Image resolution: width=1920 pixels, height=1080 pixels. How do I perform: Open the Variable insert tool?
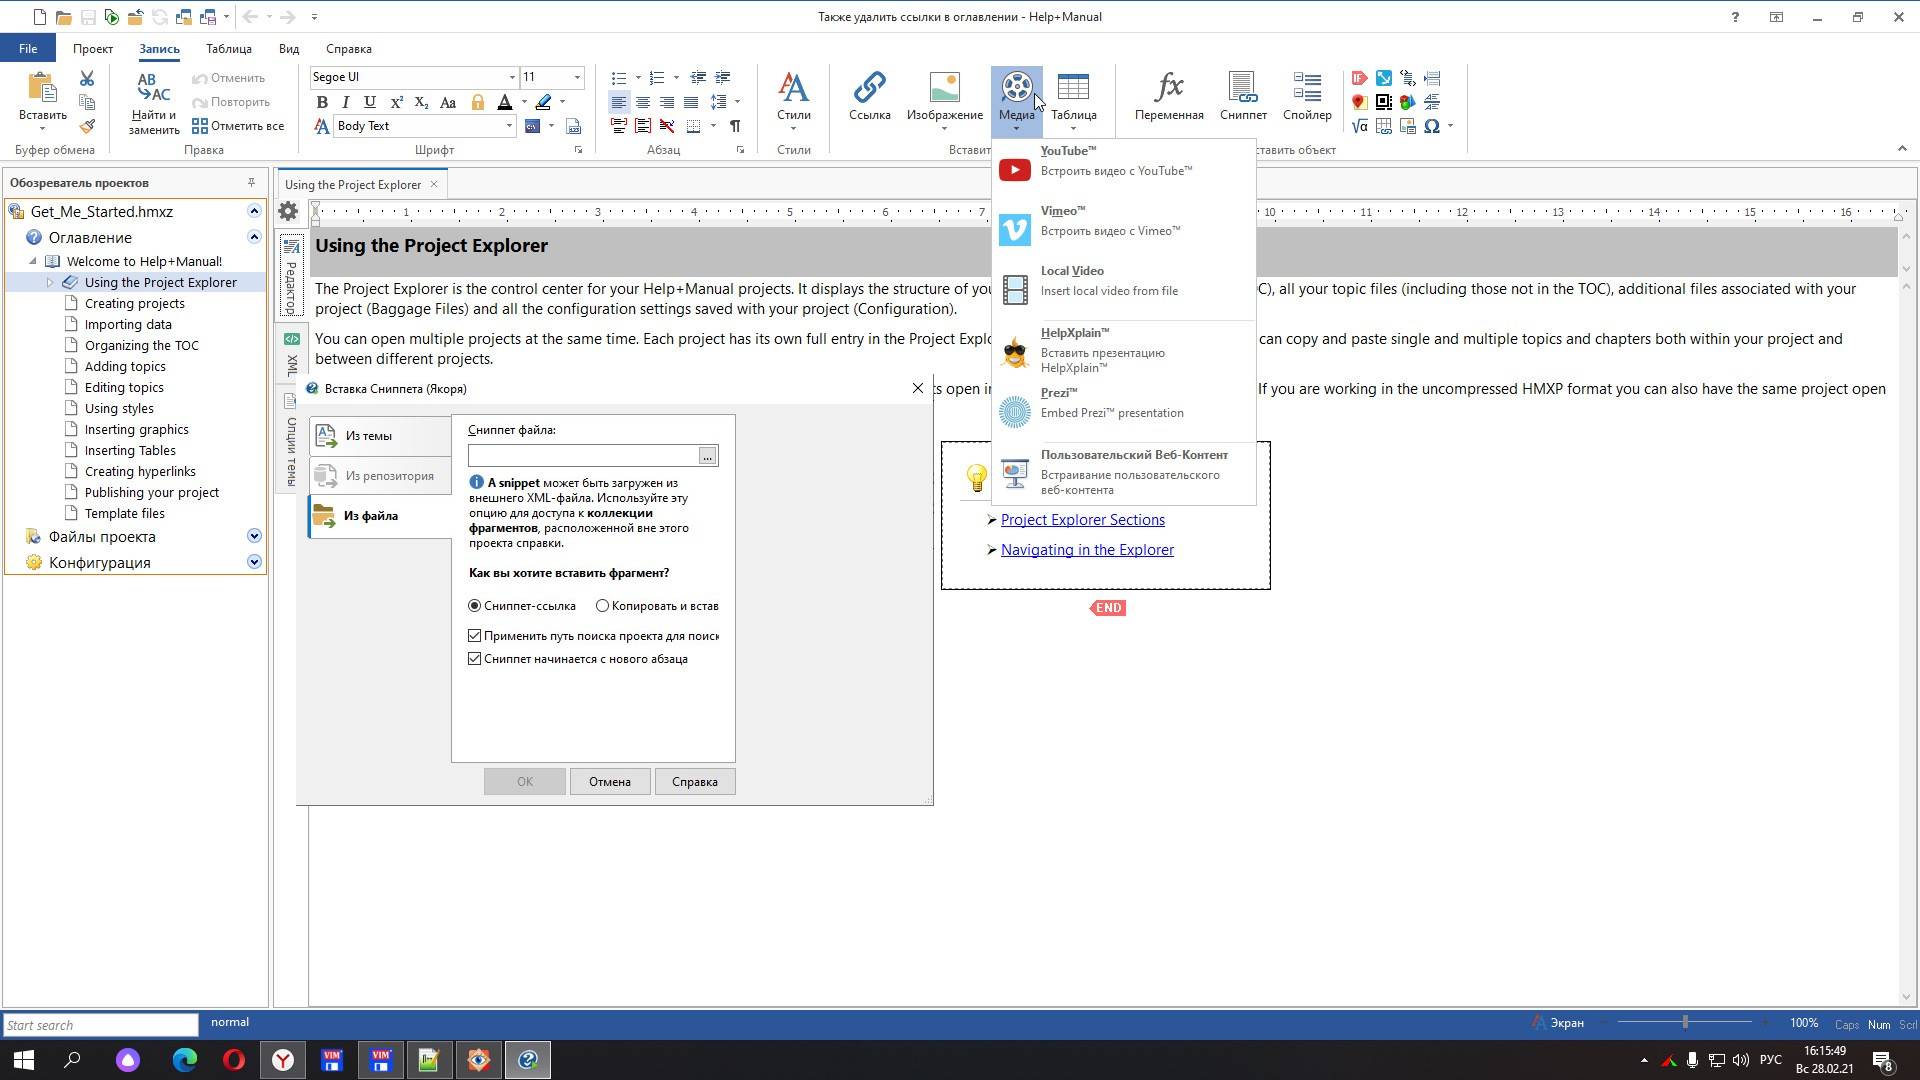pos(1168,96)
